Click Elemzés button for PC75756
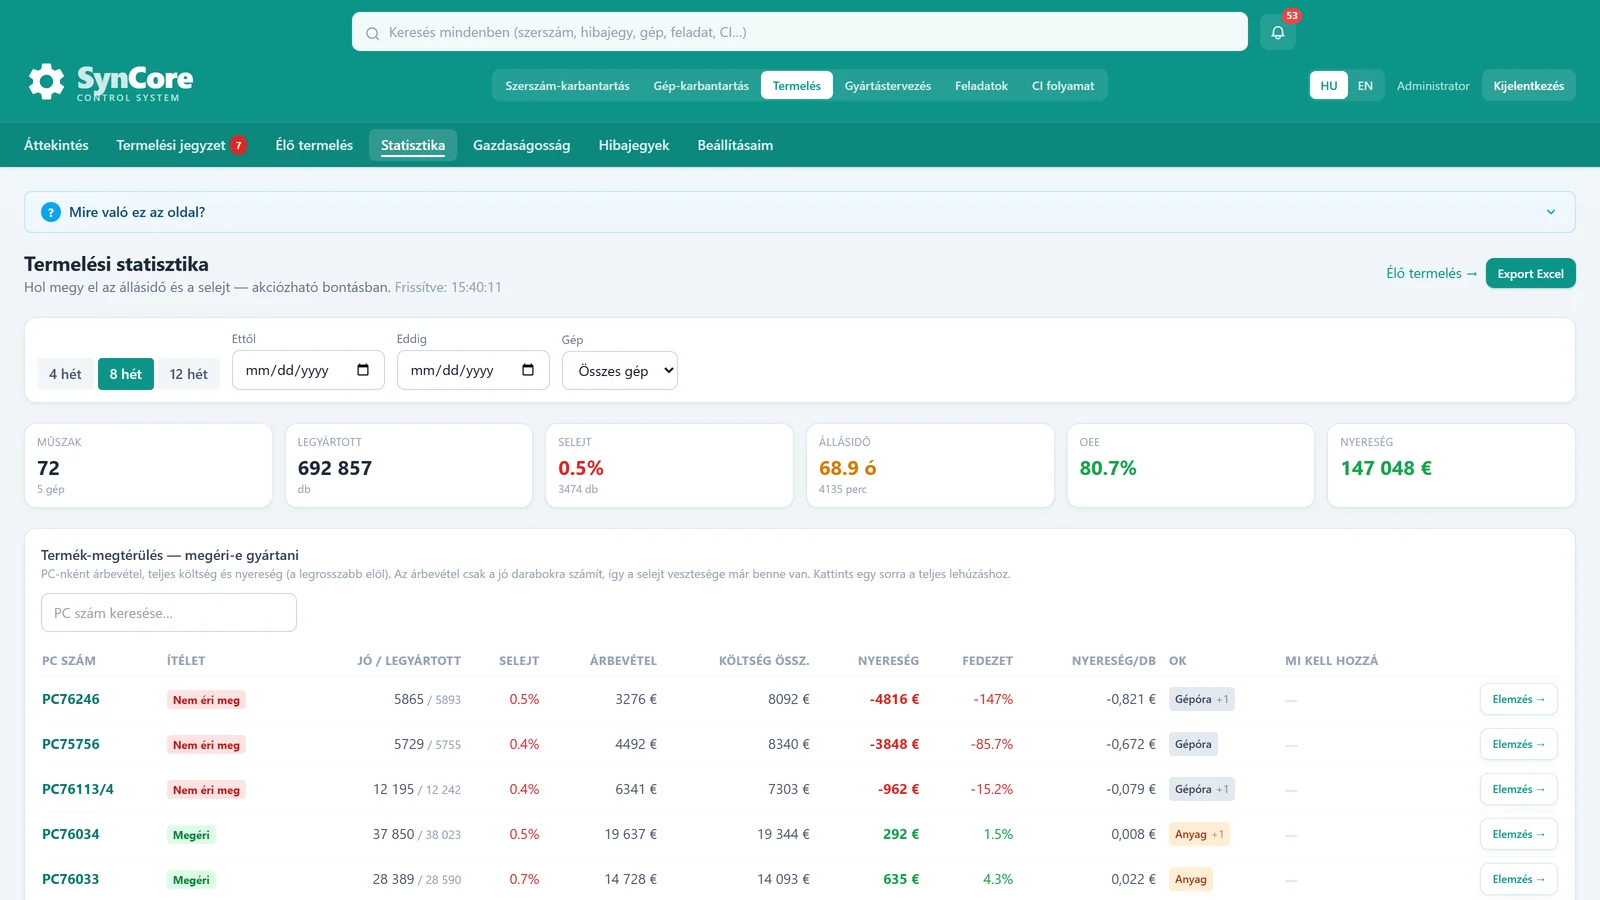 (1518, 744)
